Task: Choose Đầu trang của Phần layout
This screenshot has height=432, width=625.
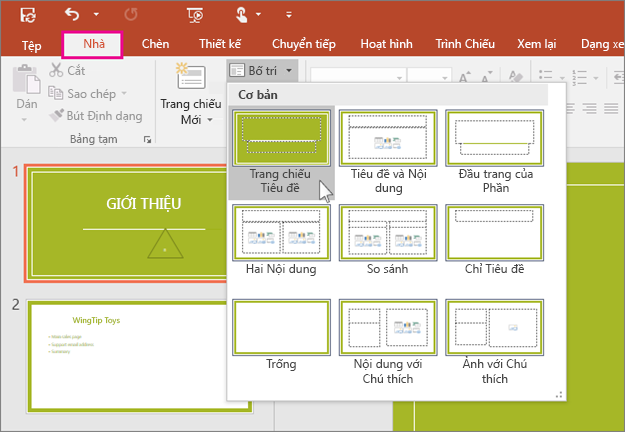Action: pos(495,153)
